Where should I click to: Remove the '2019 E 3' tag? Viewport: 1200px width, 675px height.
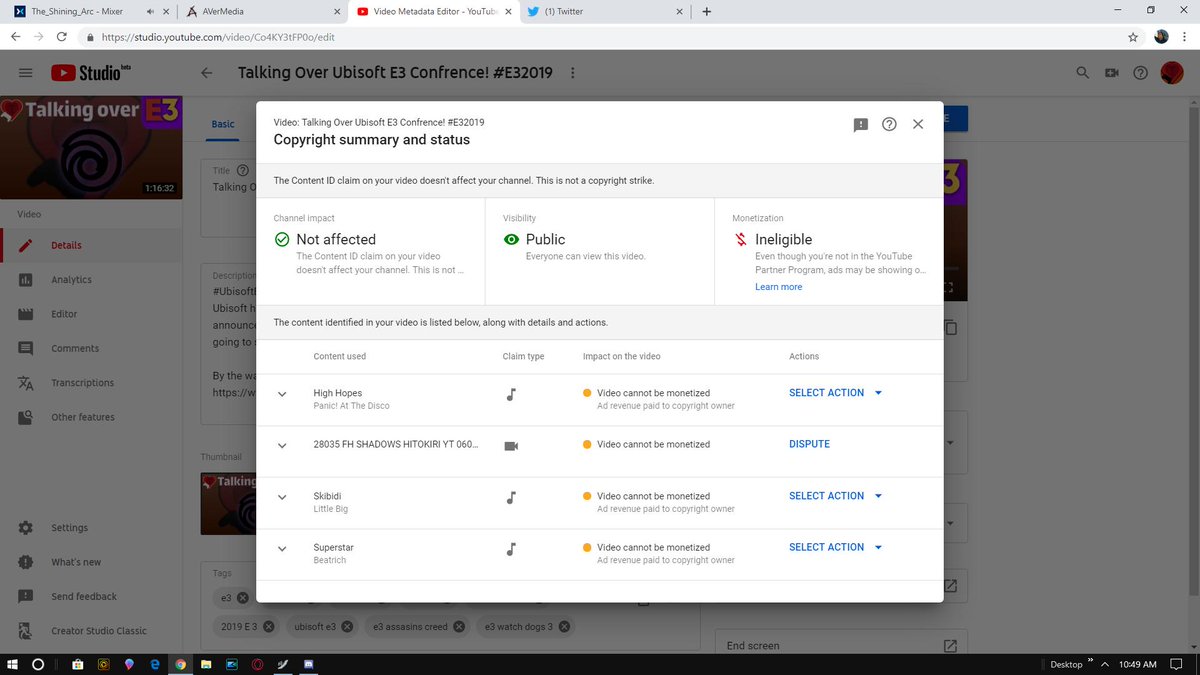point(270,627)
